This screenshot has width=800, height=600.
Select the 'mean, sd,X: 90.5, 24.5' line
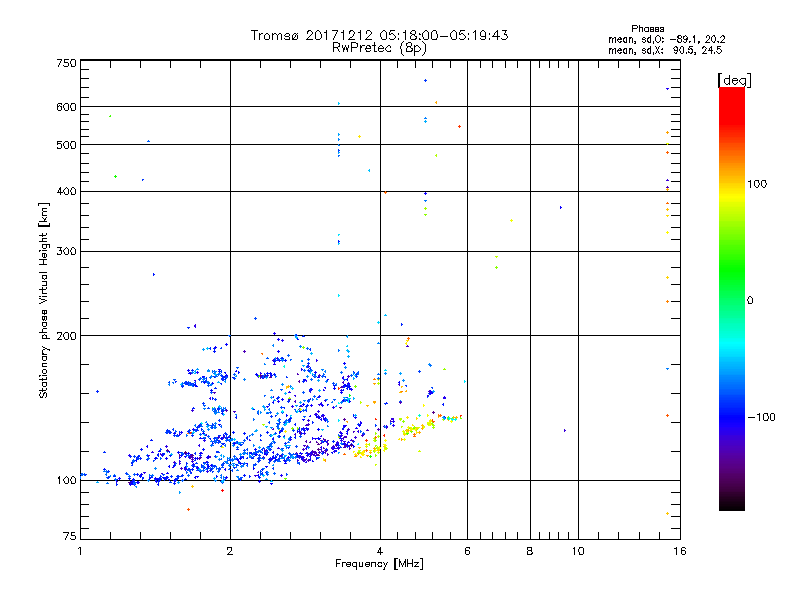tap(665, 50)
